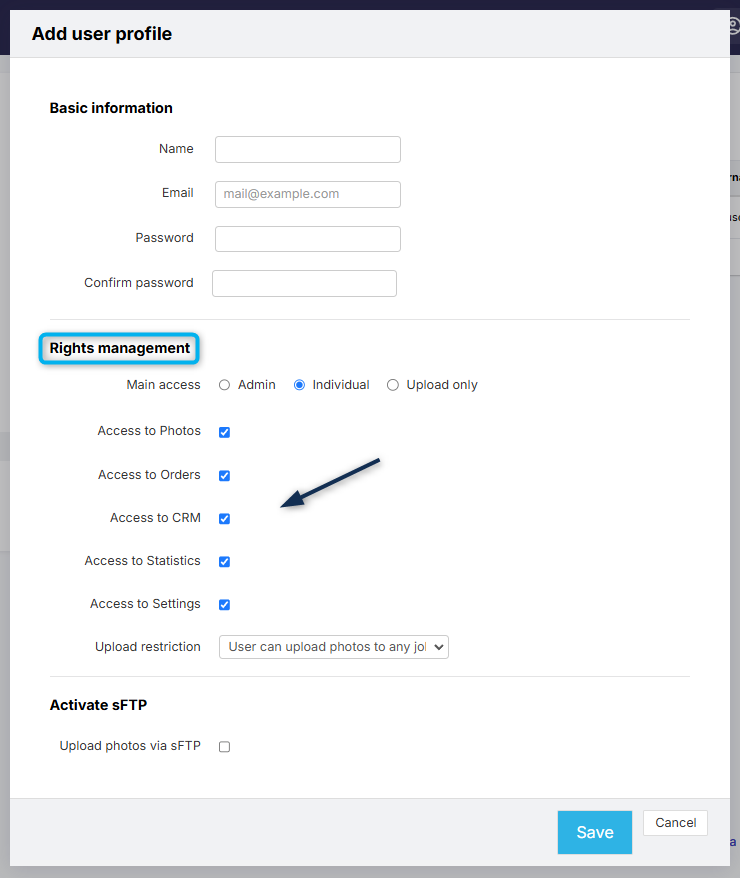Click the Confirm password label
Screen dimensions: 740x878
pos(139,283)
